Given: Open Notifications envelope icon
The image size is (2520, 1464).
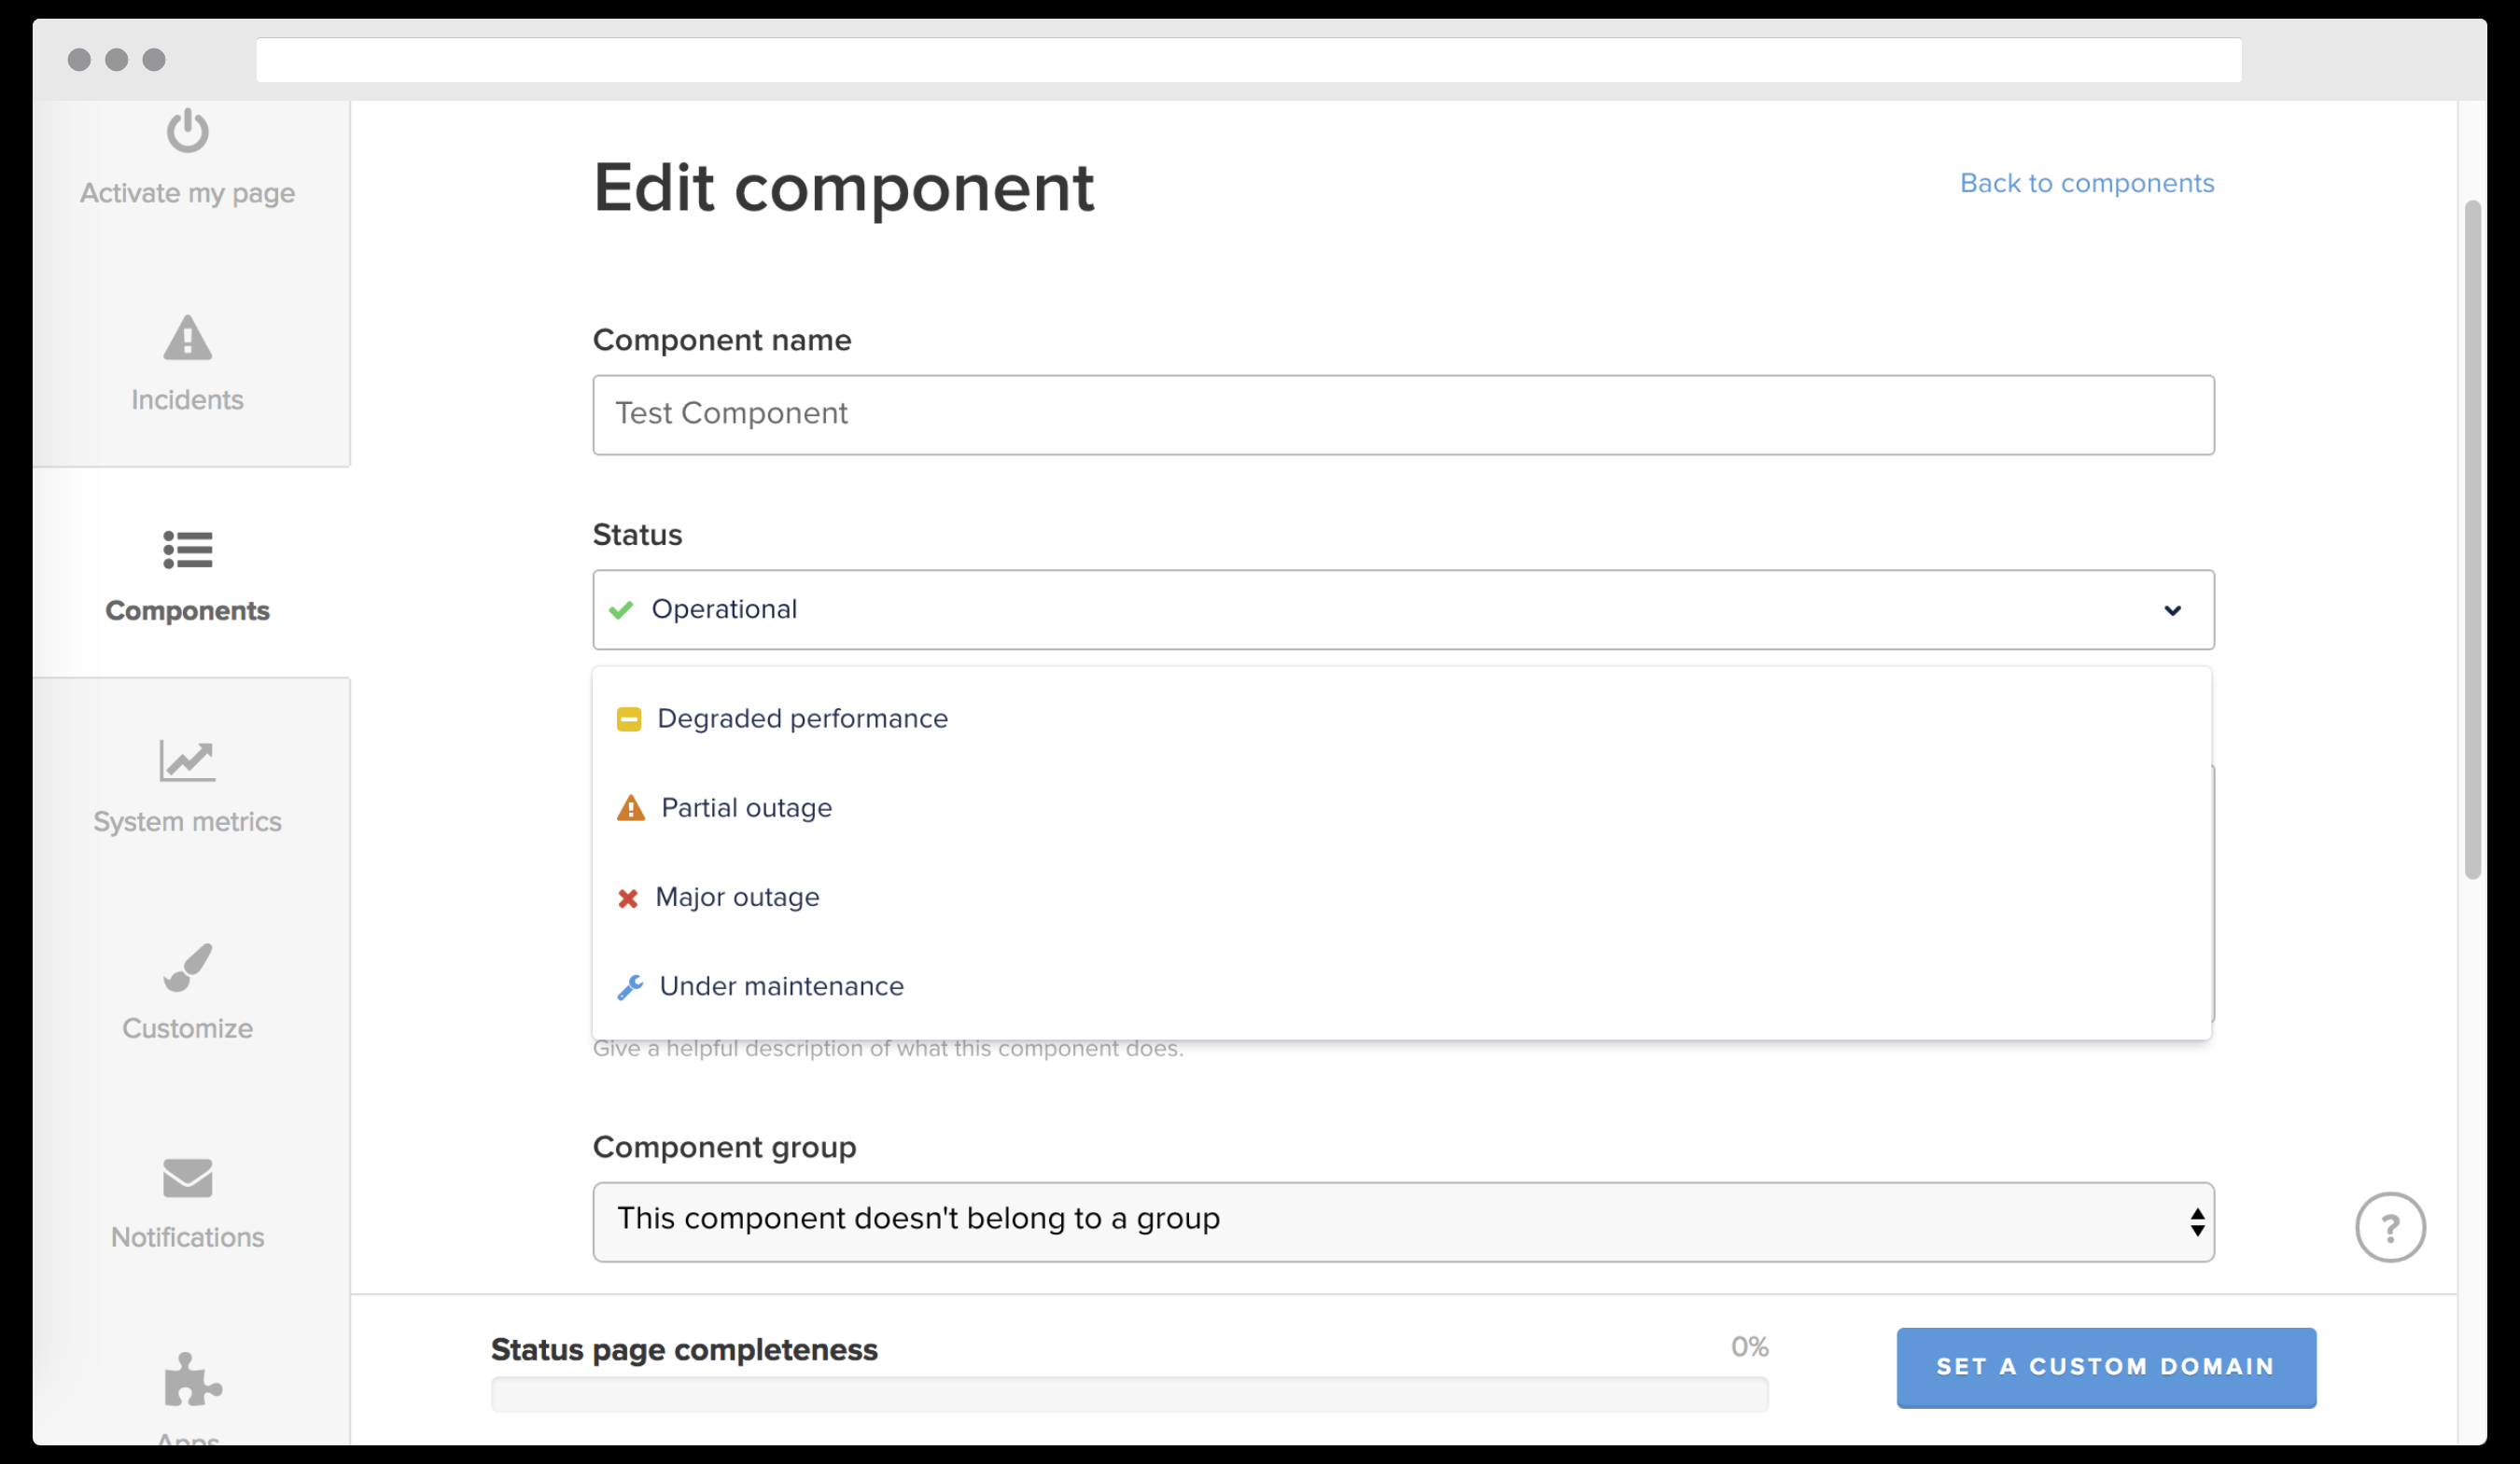Looking at the screenshot, I should (x=187, y=1178).
